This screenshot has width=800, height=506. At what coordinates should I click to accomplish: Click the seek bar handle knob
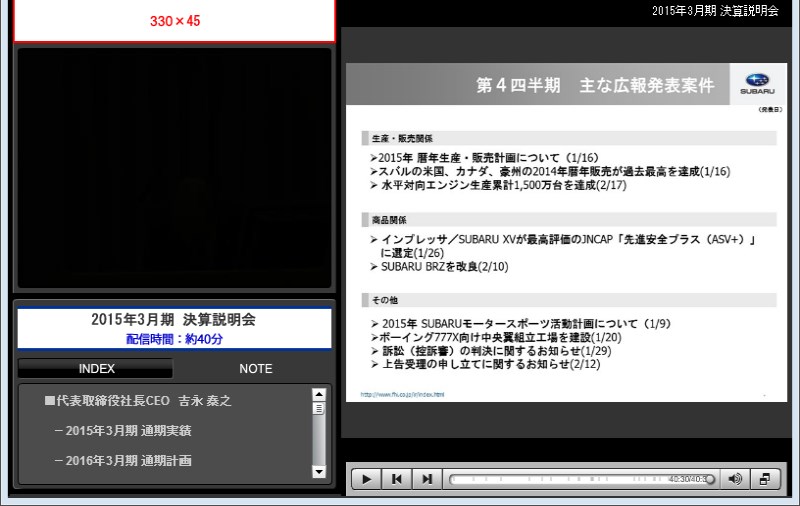(x=710, y=479)
